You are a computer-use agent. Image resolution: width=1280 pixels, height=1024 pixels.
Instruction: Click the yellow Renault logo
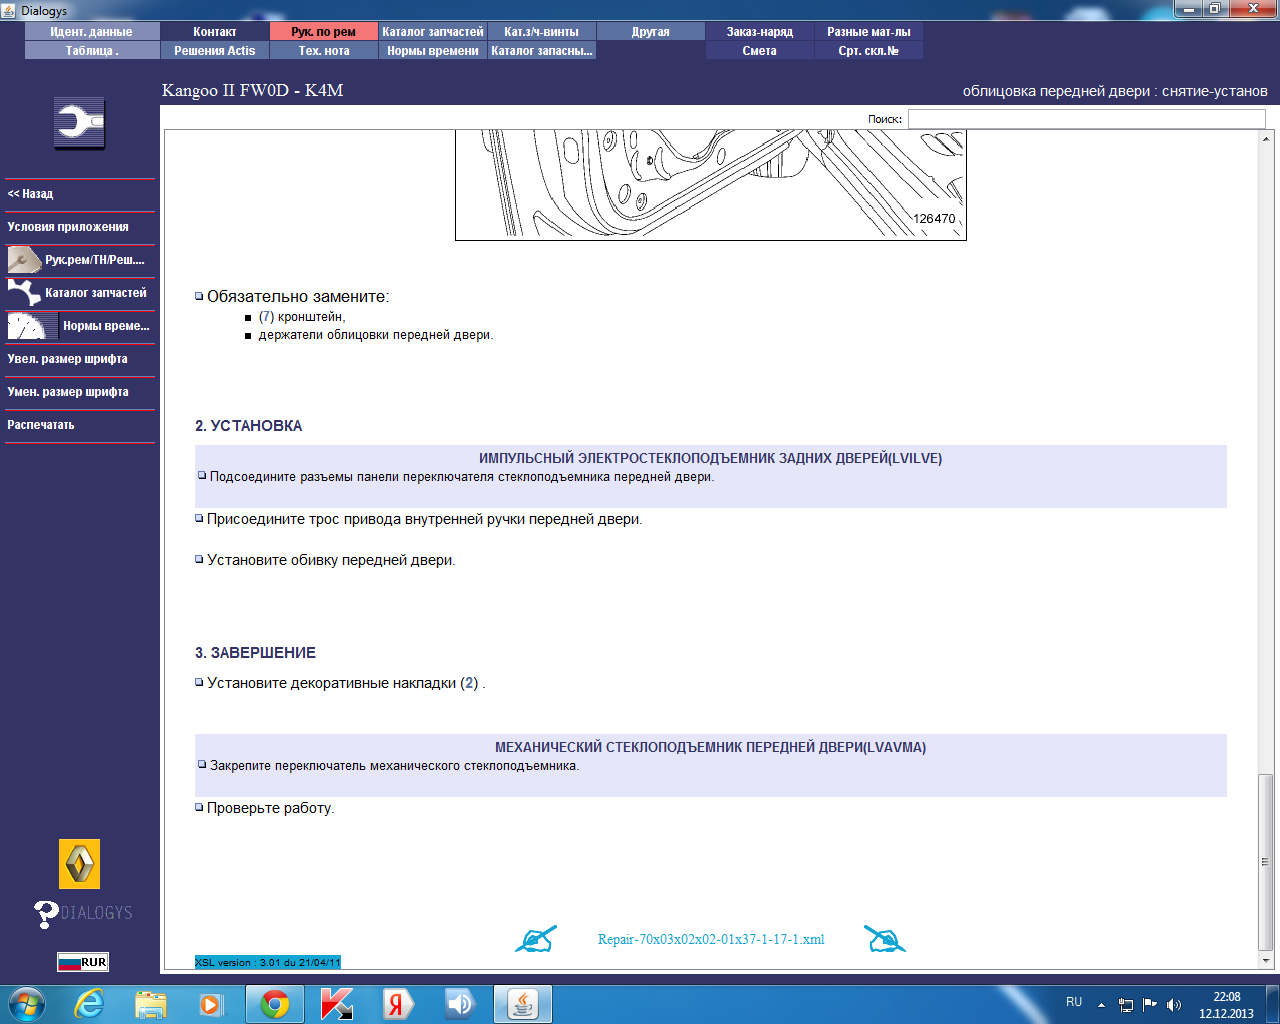tap(80, 864)
